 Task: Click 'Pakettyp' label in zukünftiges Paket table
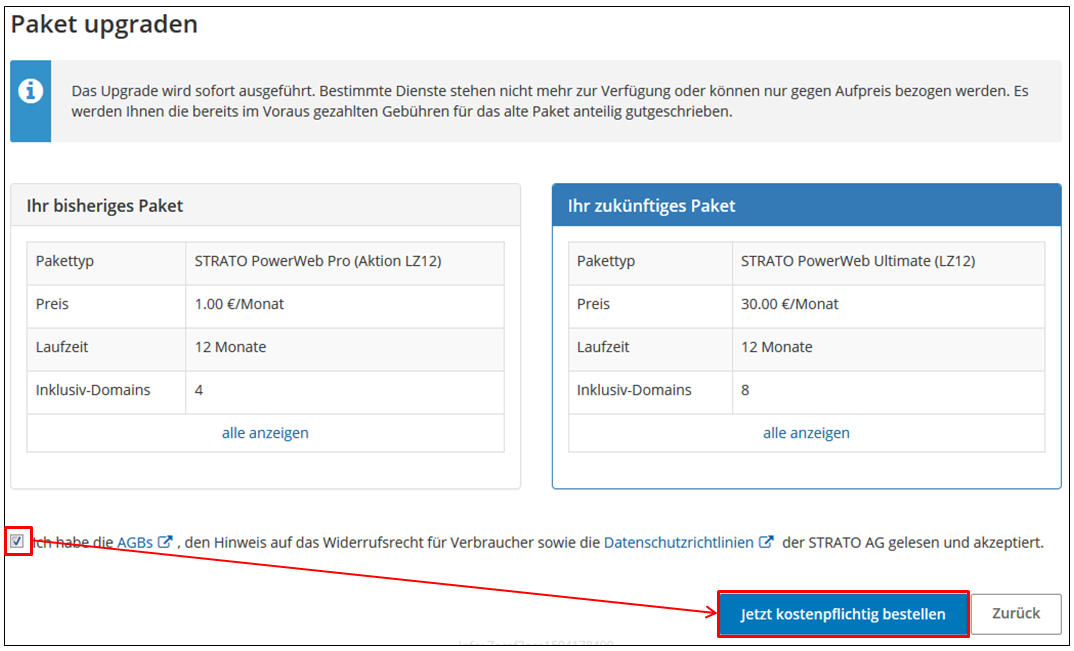(606, 261)
